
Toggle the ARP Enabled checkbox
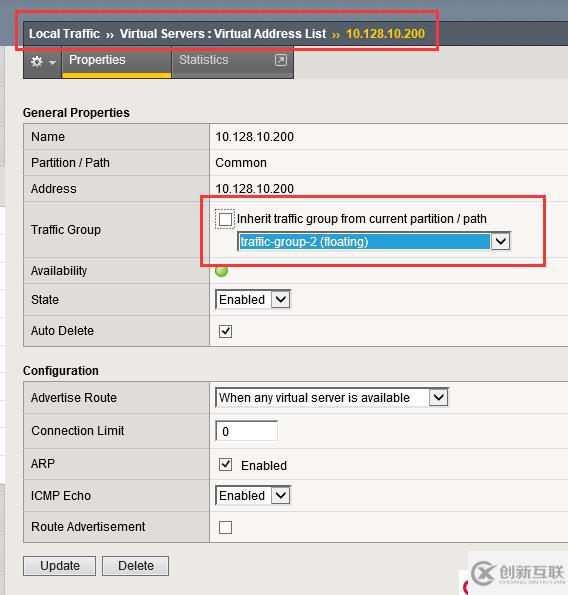tap(225, 464)
